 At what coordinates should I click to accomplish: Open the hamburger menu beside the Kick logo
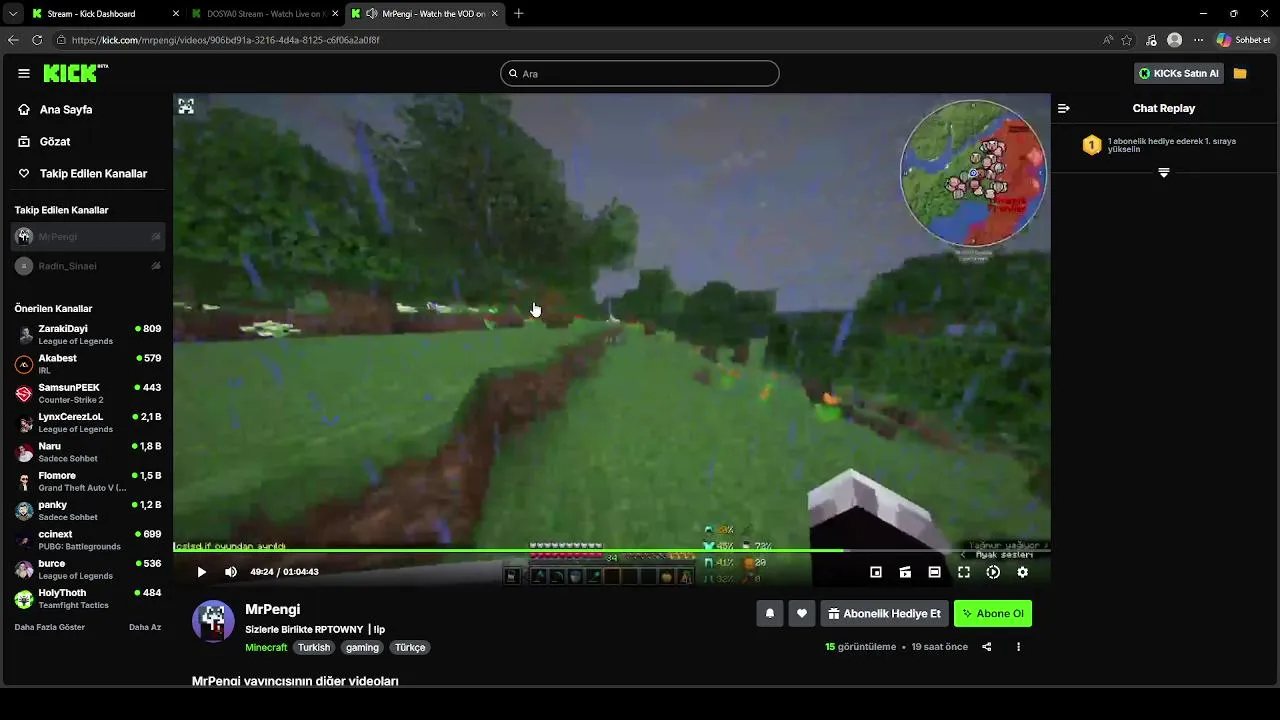pyautogui.click(x=24, y=73)
